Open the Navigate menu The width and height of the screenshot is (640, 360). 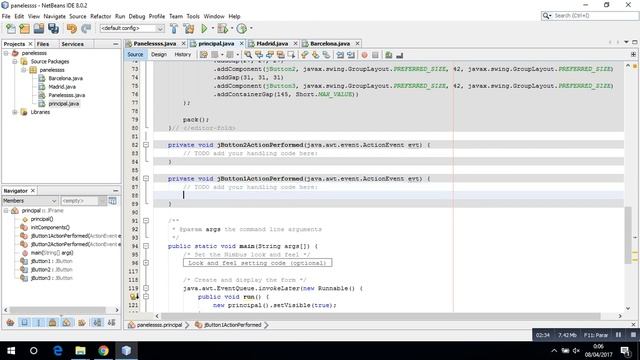pyautogui.click(x=54, y=16)
